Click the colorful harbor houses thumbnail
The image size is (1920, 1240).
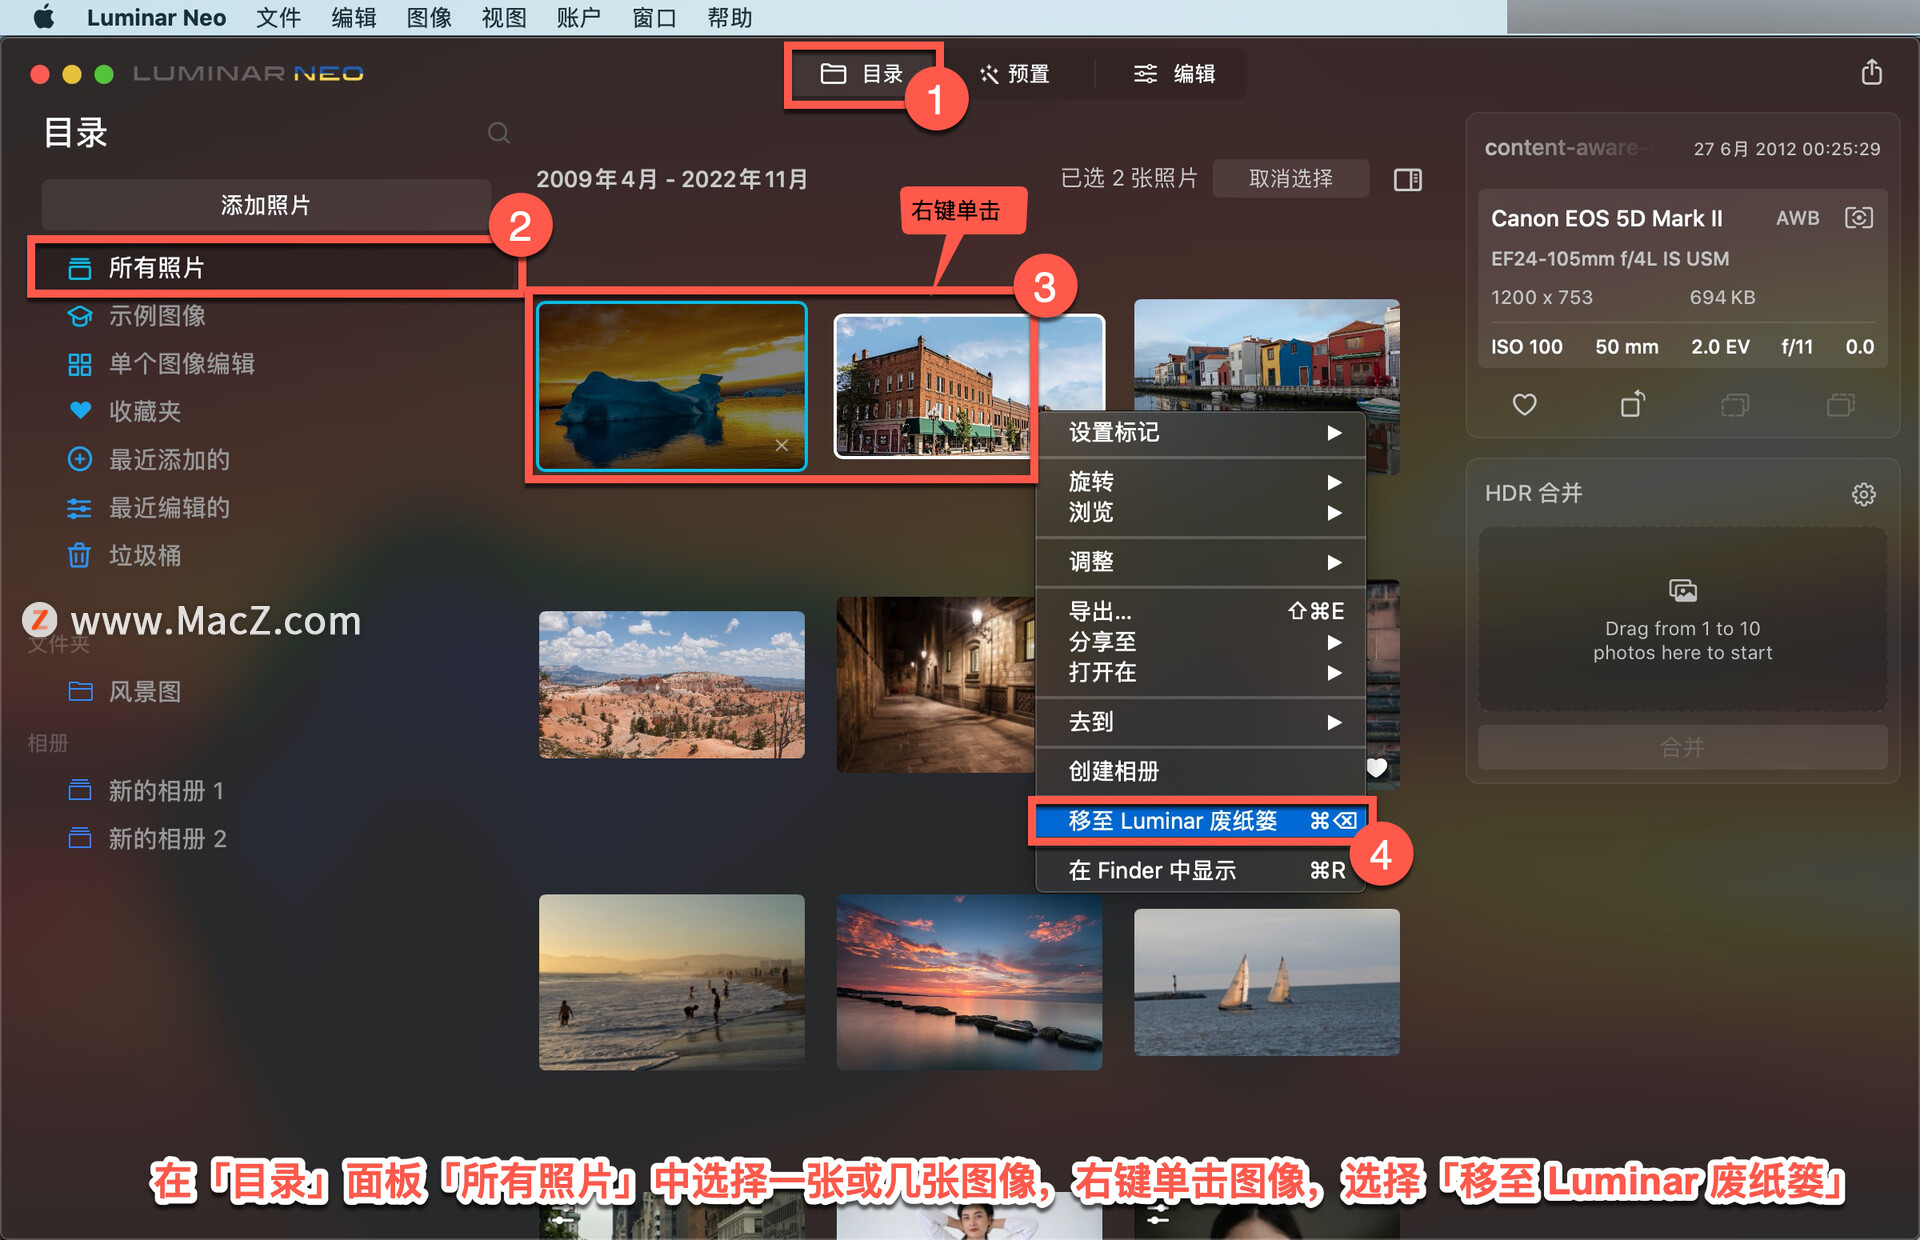pos(1267,355)
